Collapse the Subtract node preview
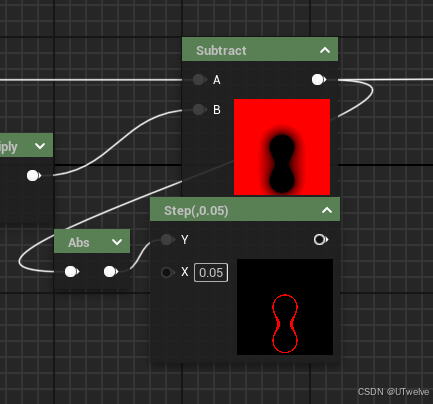 (325, 50)
